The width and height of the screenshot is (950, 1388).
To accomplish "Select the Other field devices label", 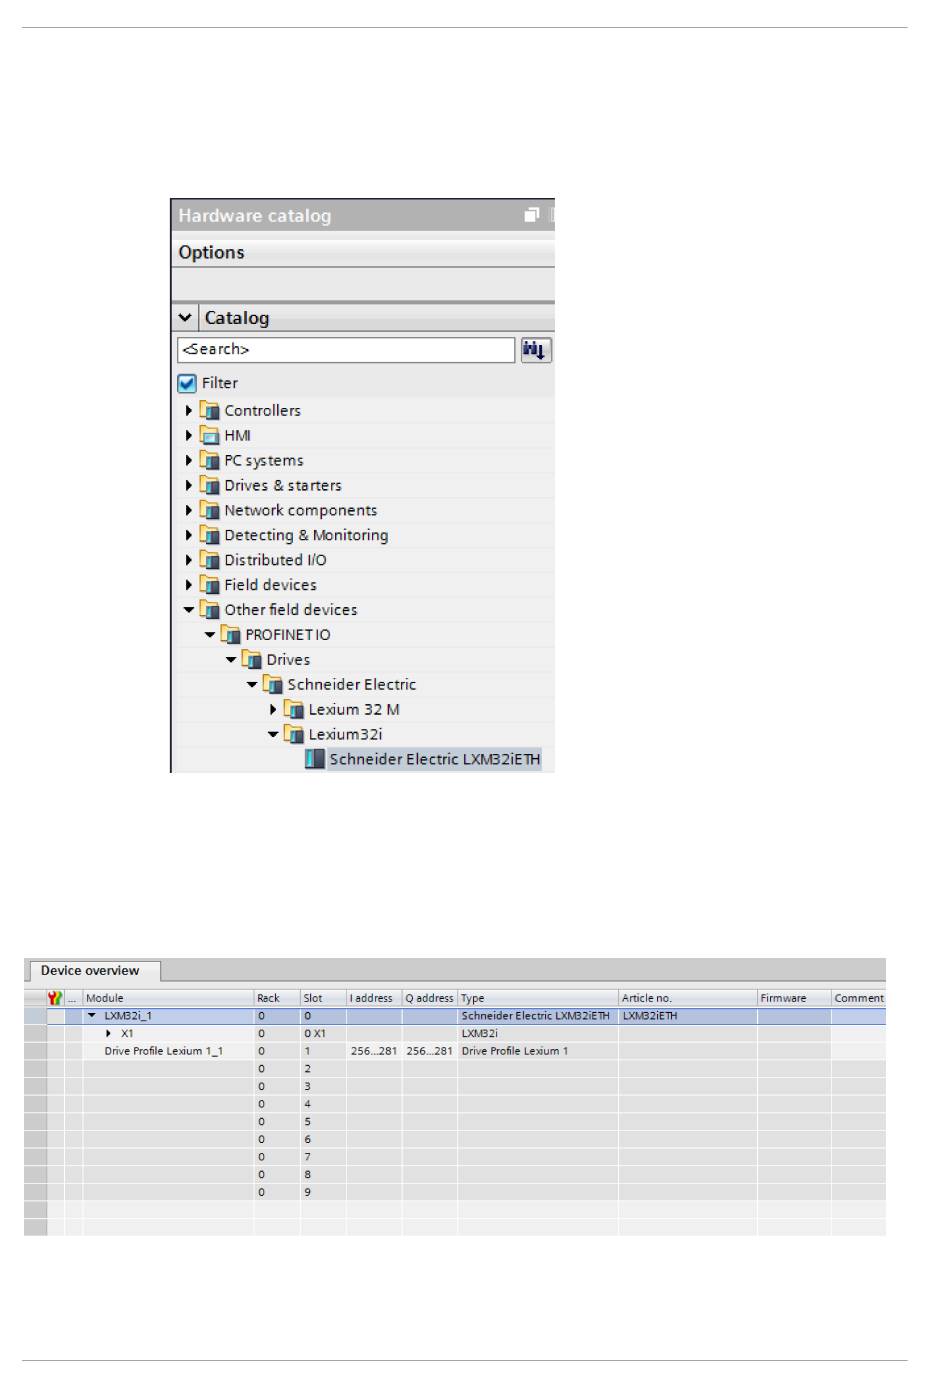I will [291, 610].
